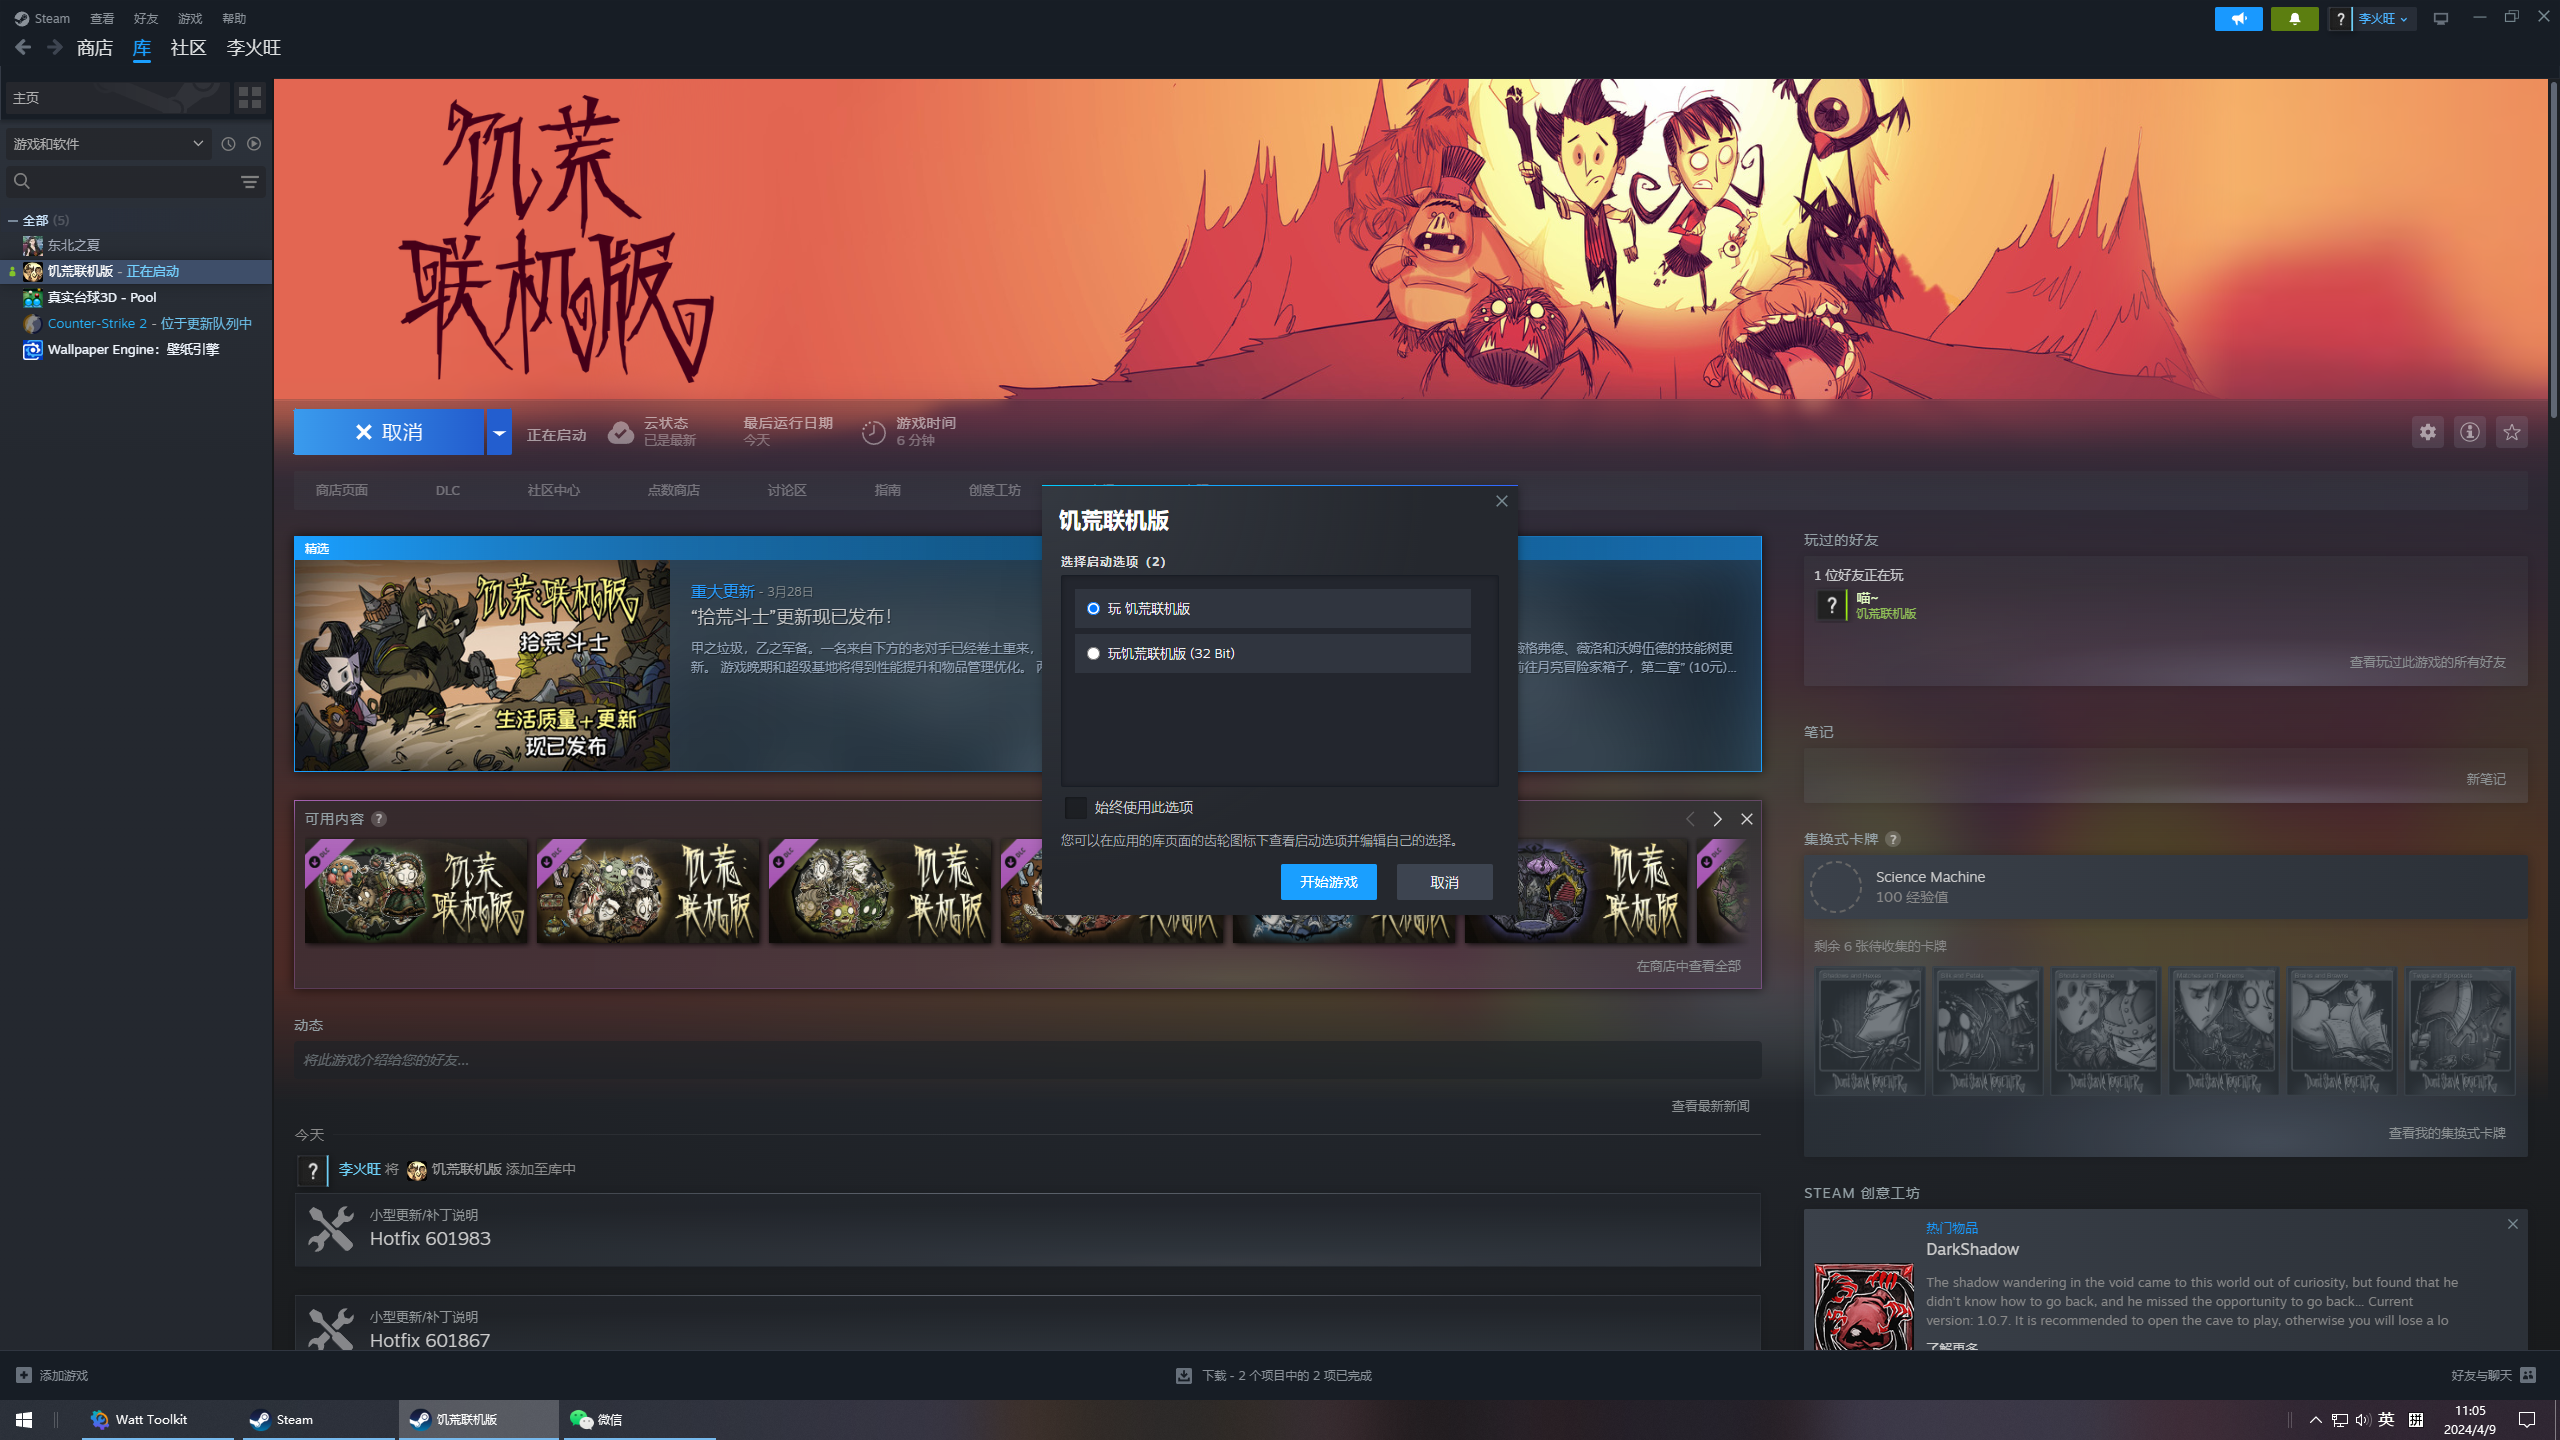This screenshot has height=1440, width=2560.
Task: Open the 游戏和软件 filter dropdown
Action: tap(108, 144)
